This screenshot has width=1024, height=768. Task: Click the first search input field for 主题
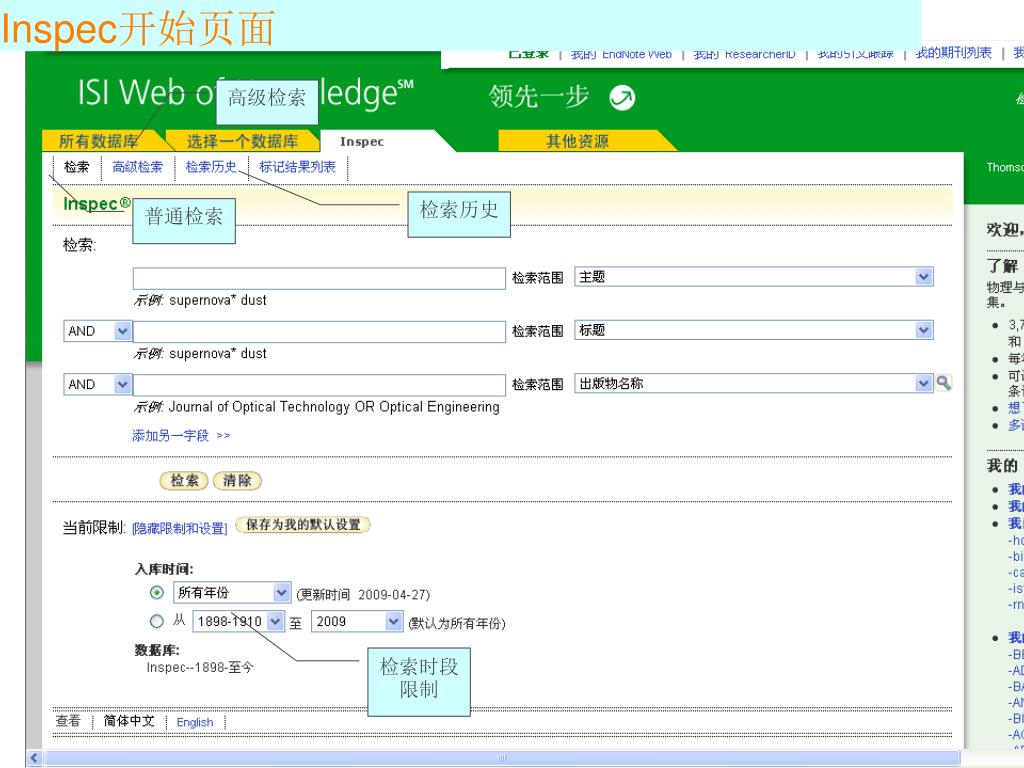(319, 278)
